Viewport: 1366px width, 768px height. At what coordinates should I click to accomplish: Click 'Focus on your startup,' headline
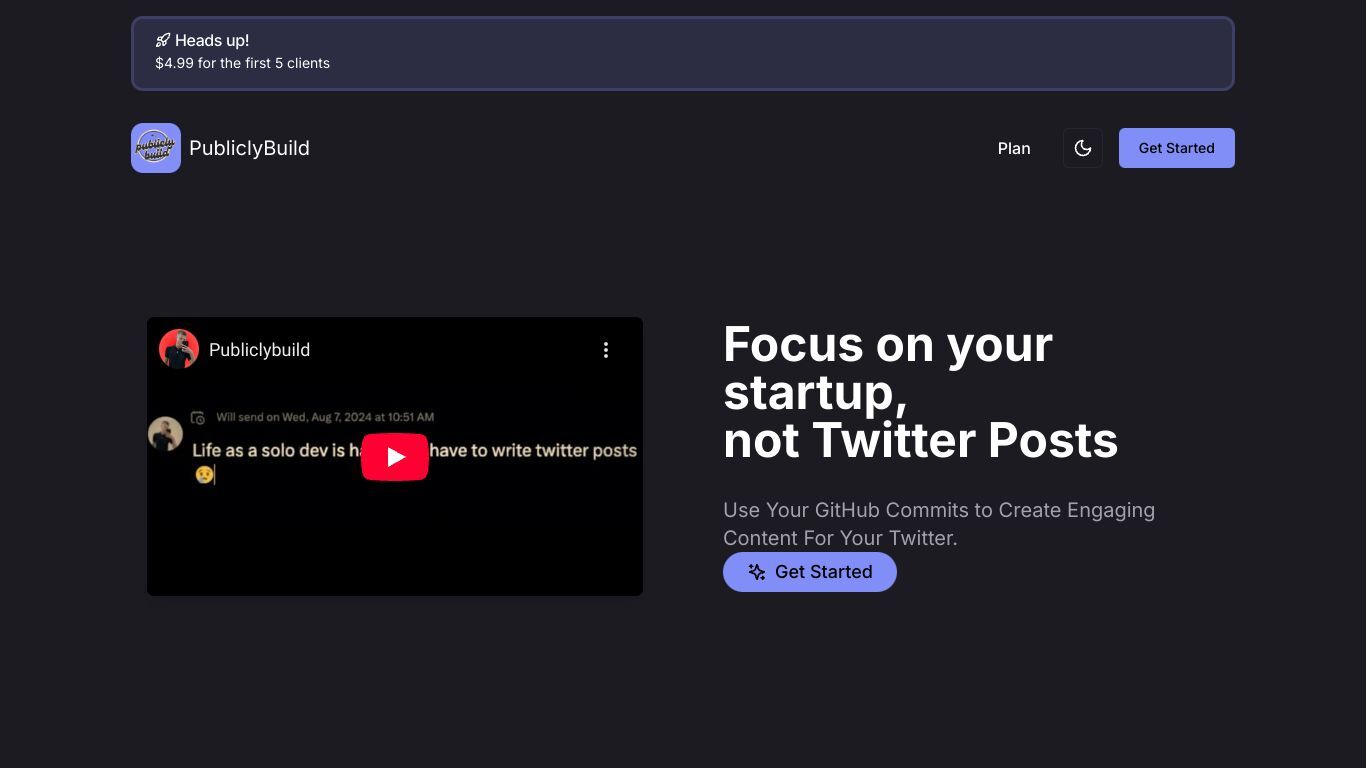pos(888,368)
